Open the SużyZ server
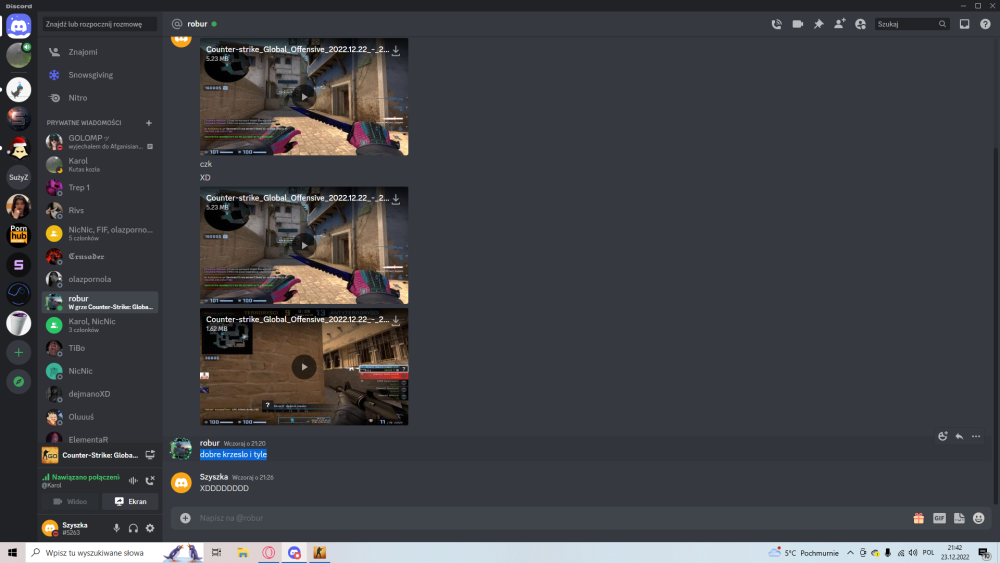The height and width of the screenshot is (563, 1000). coord(18,177)
